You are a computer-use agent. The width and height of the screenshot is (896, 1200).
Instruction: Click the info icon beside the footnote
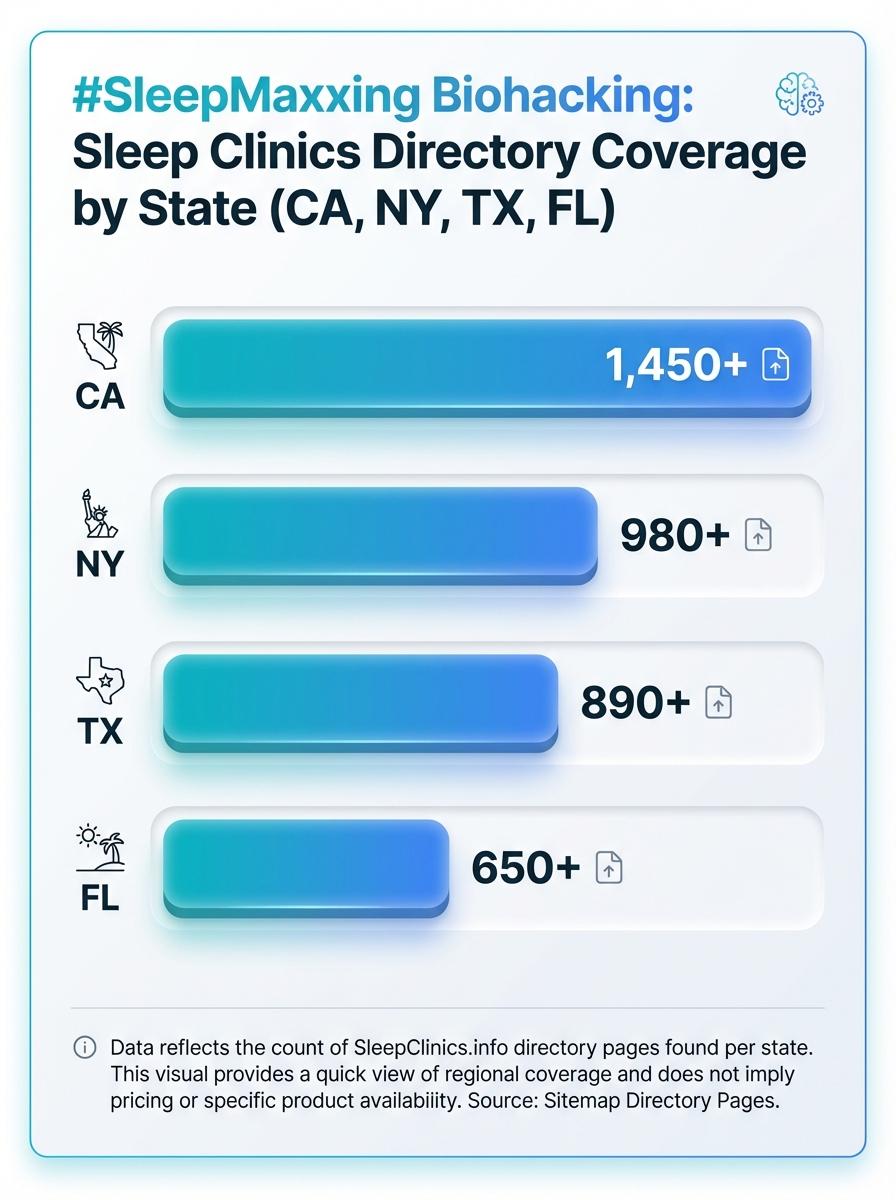[85, 1048]
